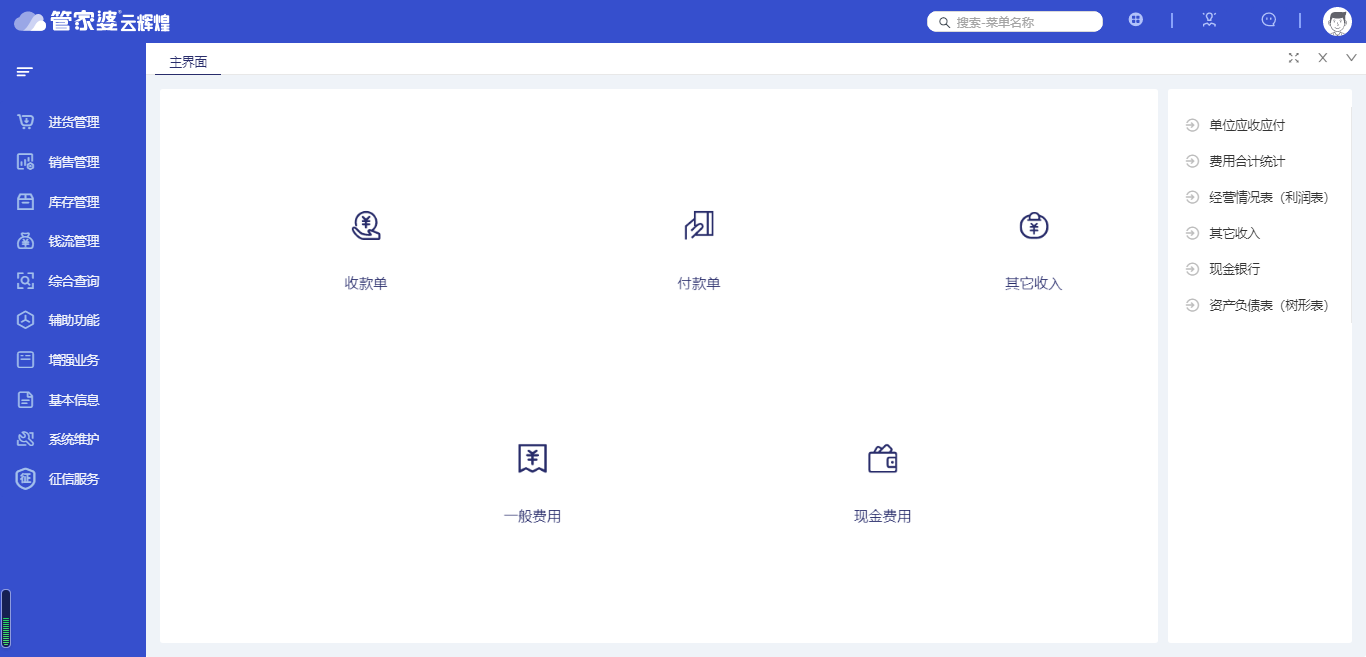The image size is (1366, 657).
Task: Open 资产负债表（树形表）link
Action: pyautogui.click(x=1269, y=305)
